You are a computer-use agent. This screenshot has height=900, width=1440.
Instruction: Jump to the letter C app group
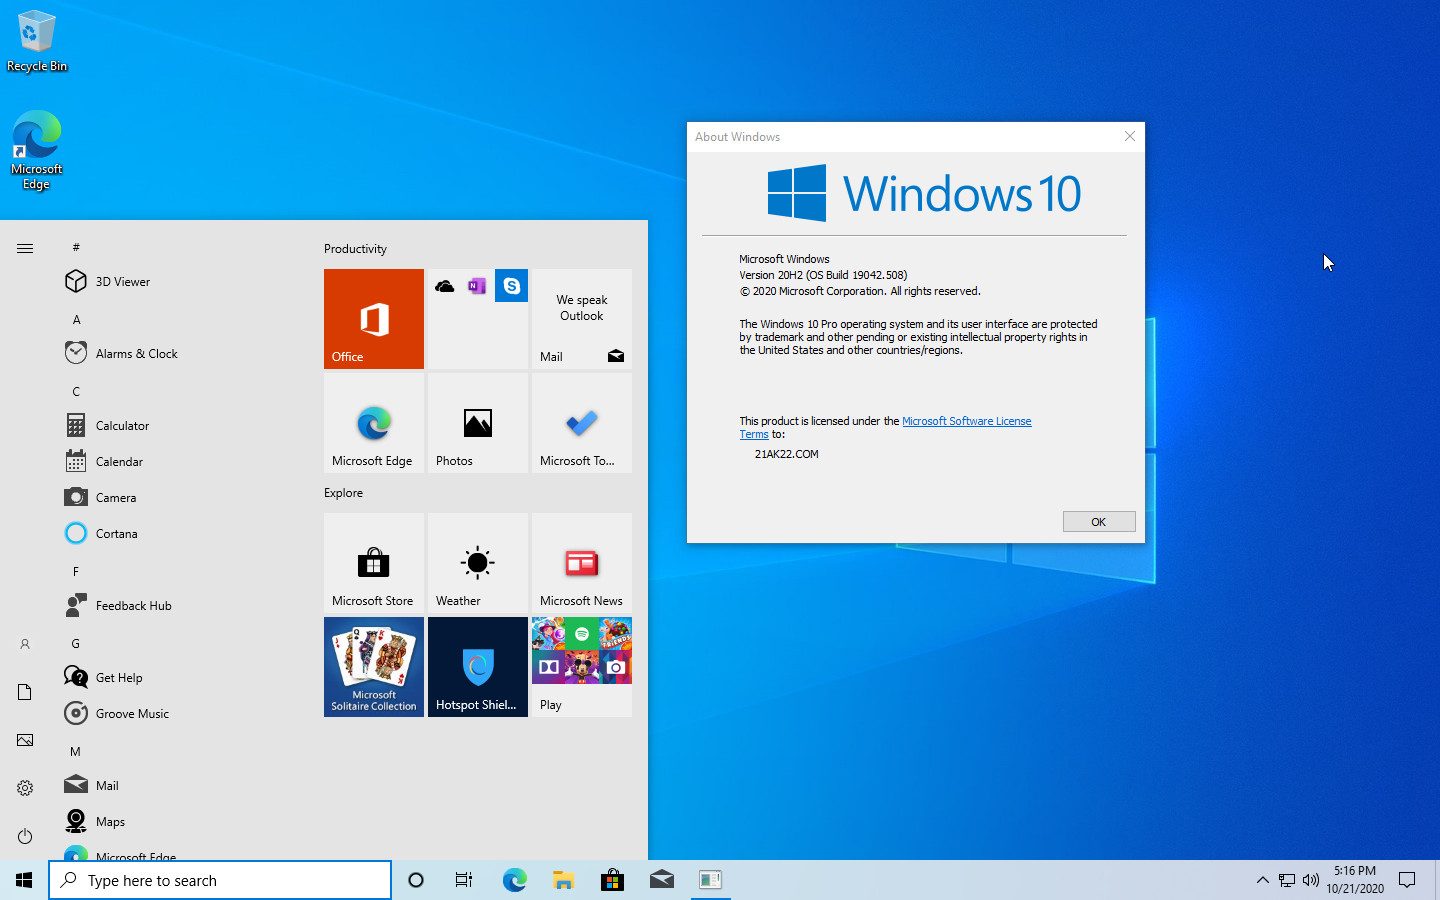(x=76, y=392)
